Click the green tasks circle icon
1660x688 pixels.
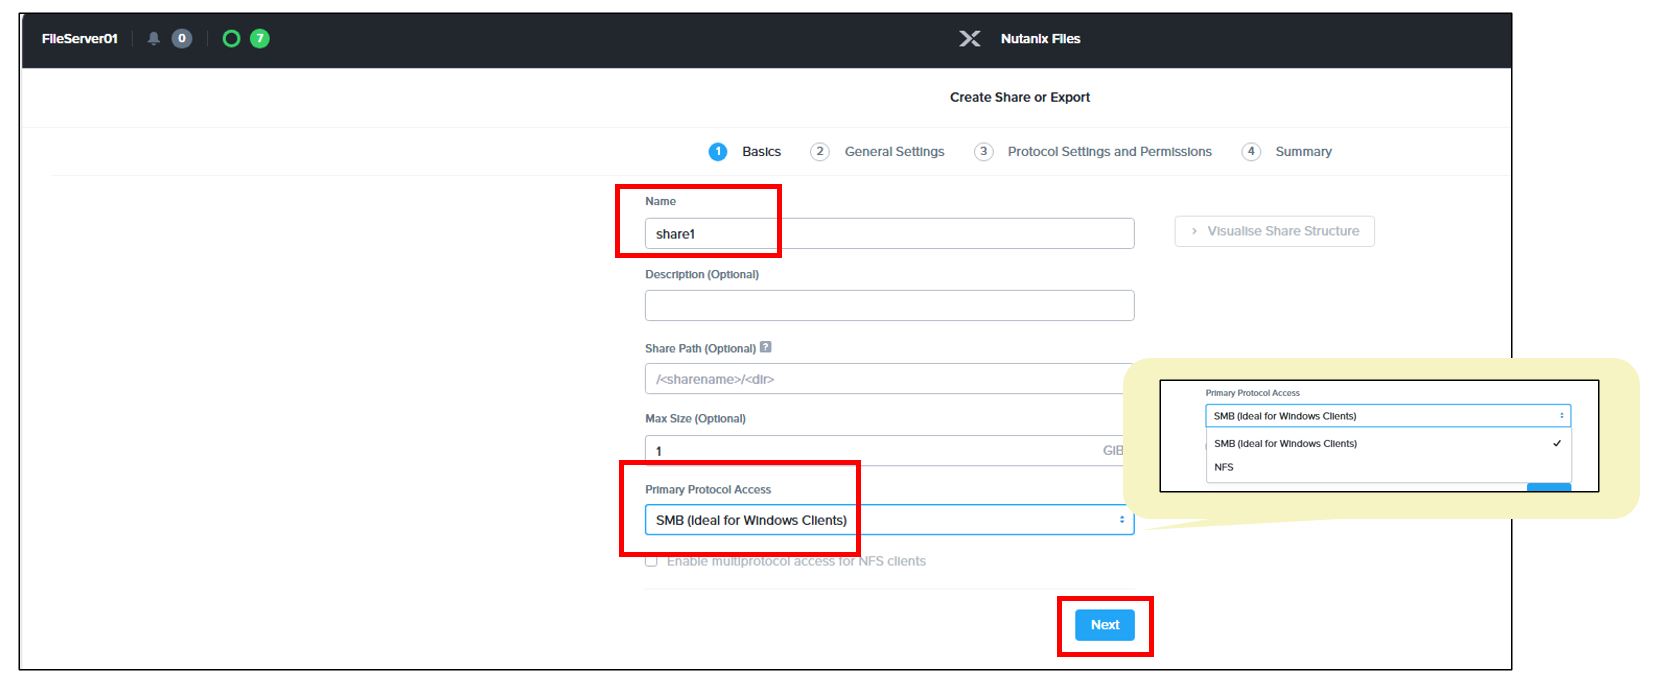tap(231, 39)
